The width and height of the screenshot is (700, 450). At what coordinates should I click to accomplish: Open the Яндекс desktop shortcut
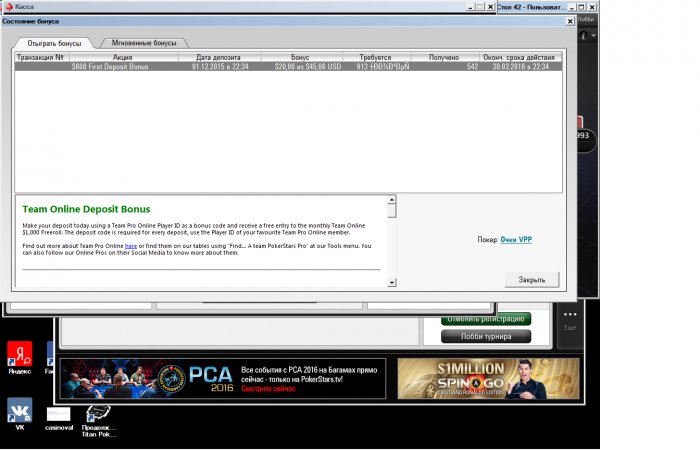tap(19, 357)
